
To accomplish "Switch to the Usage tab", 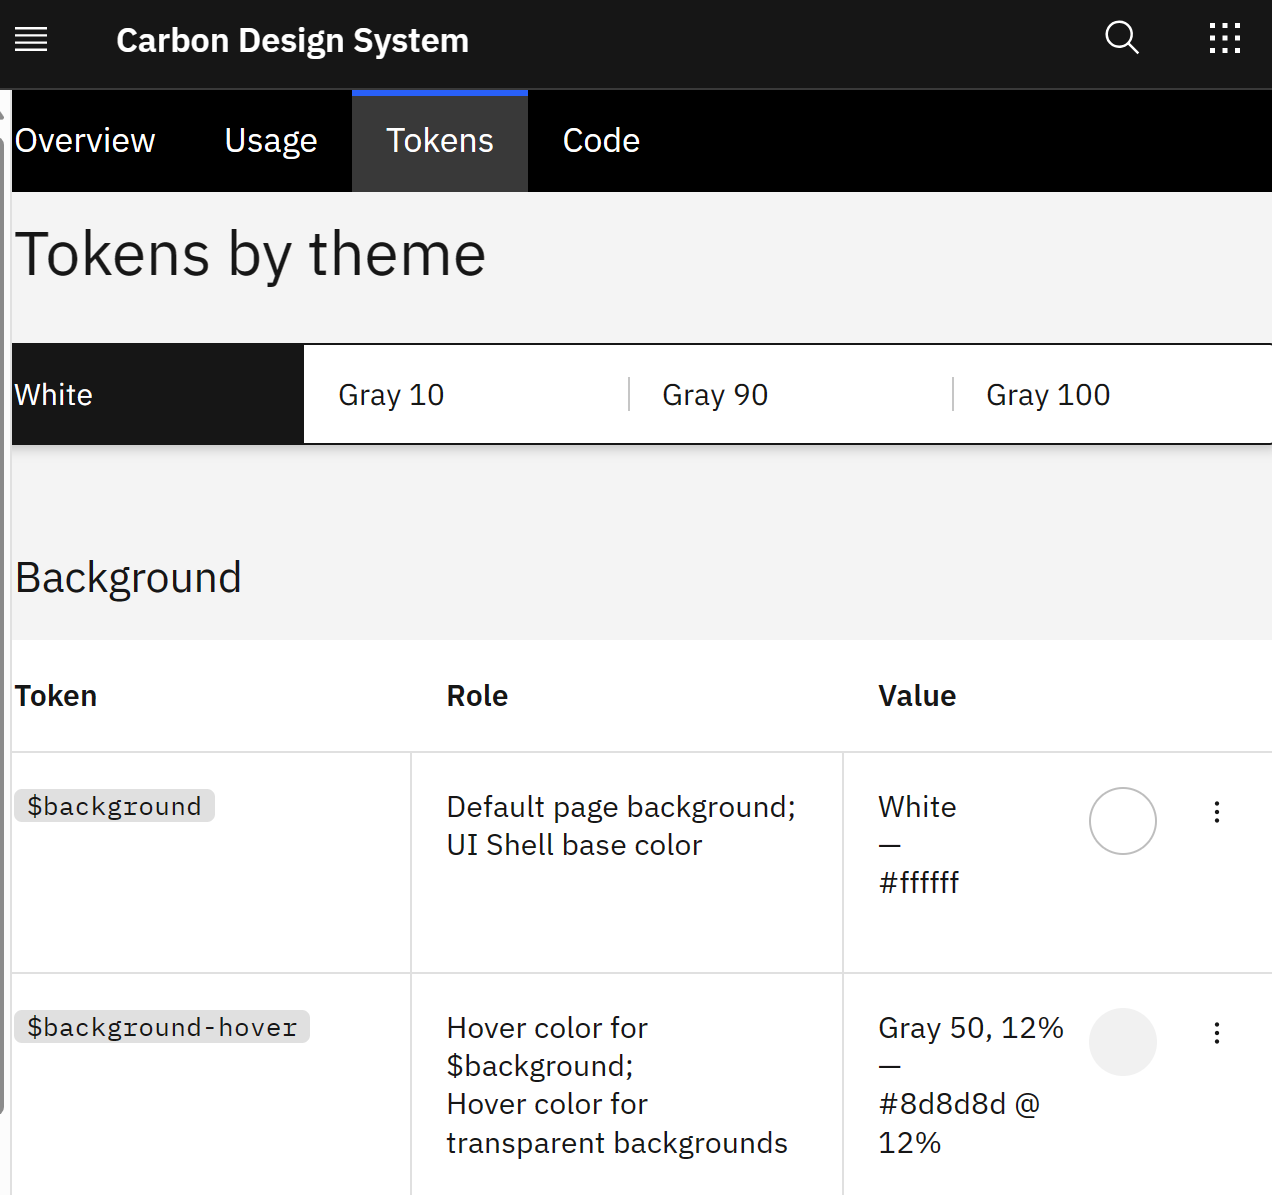I will pyautogui.click(x=270, y=140).
